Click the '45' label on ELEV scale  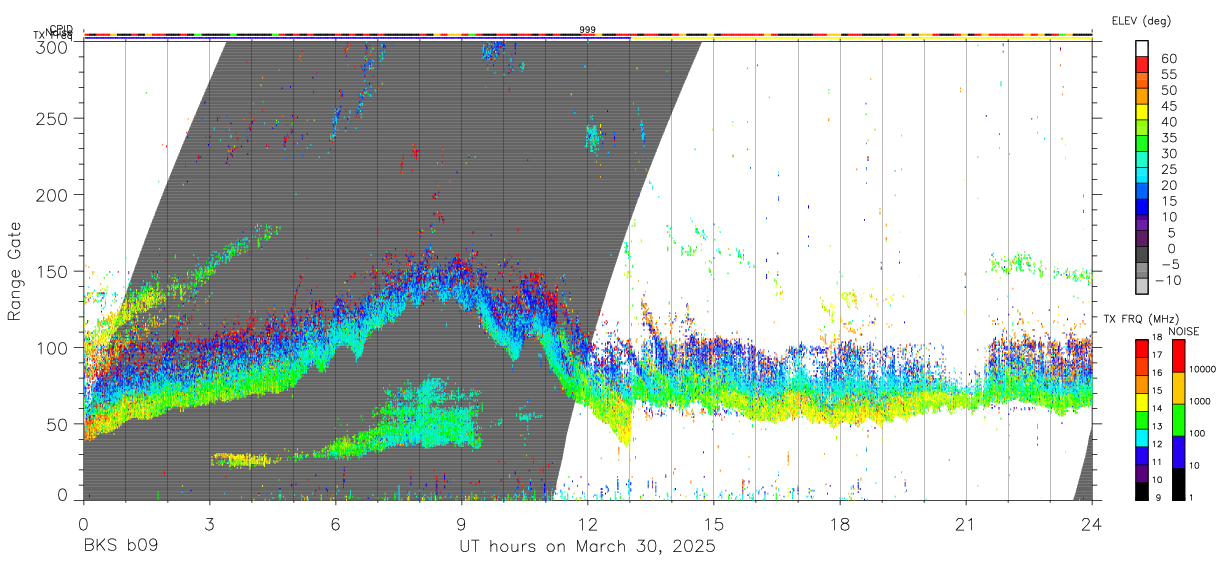1168,106
